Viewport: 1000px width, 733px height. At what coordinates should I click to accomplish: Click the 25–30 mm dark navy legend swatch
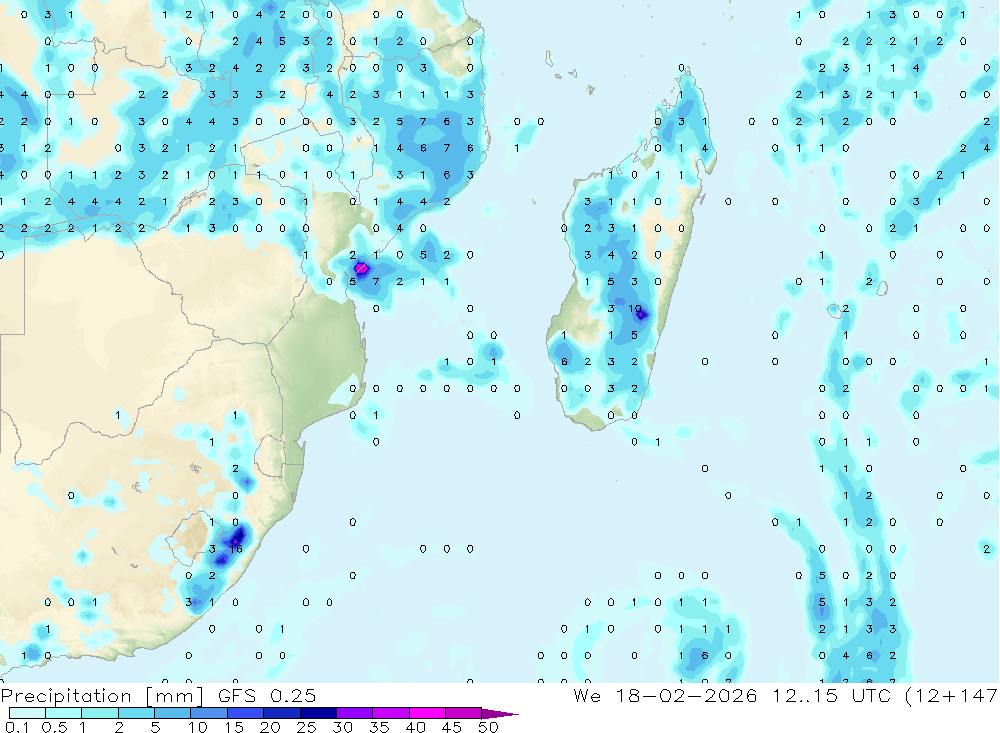click(318, 713)
